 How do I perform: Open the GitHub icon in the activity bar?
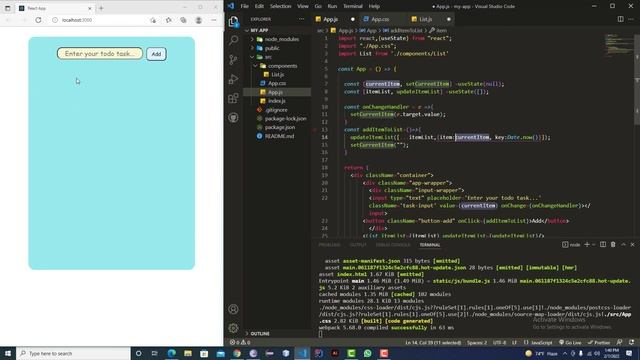[x=233, y=118]
